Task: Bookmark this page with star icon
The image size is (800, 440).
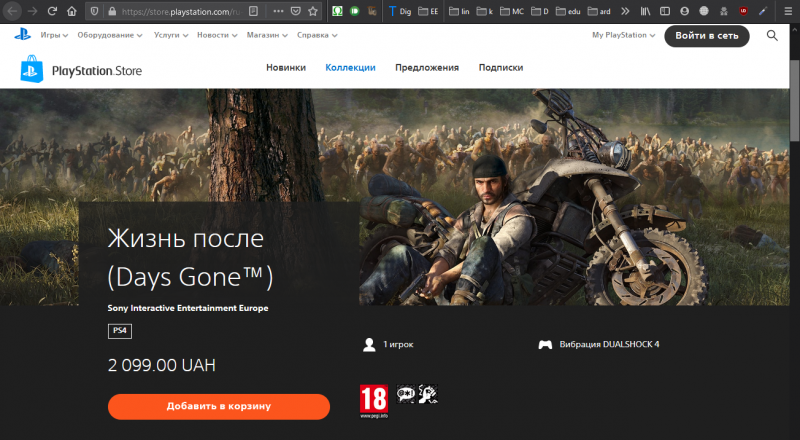Action: (313, 11)
